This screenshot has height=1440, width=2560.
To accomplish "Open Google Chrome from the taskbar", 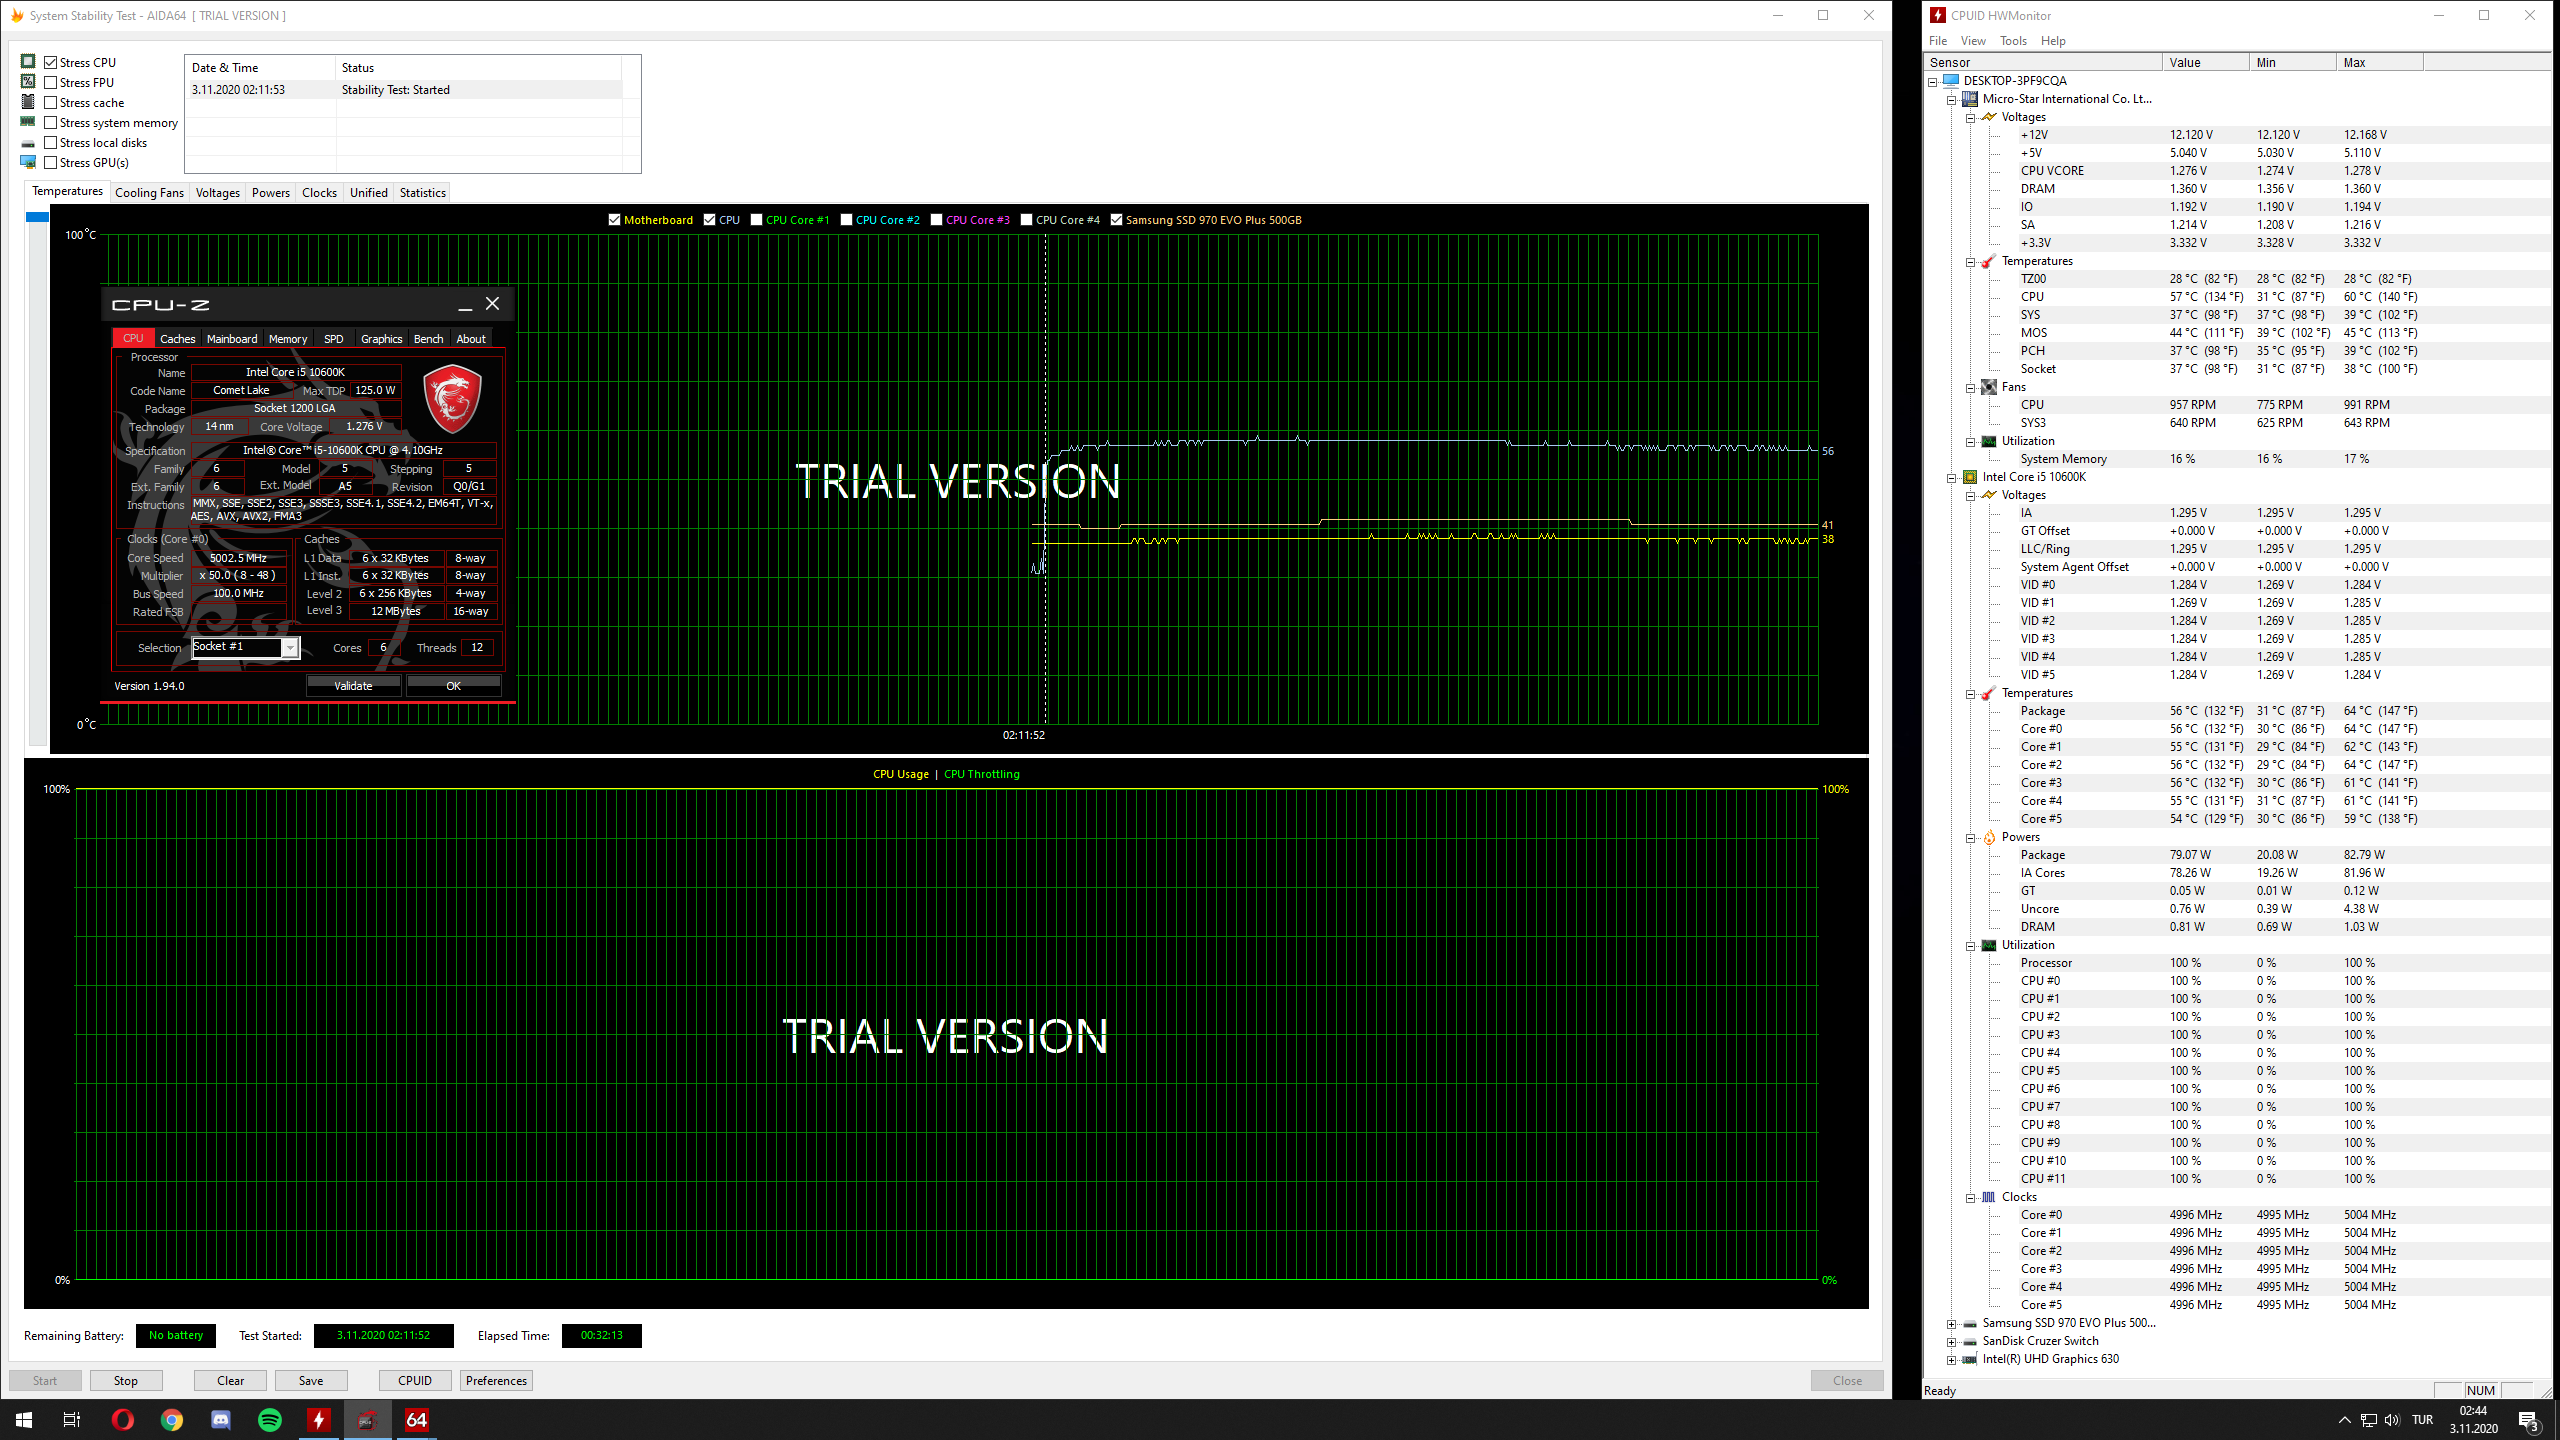I will point(172,1420).
